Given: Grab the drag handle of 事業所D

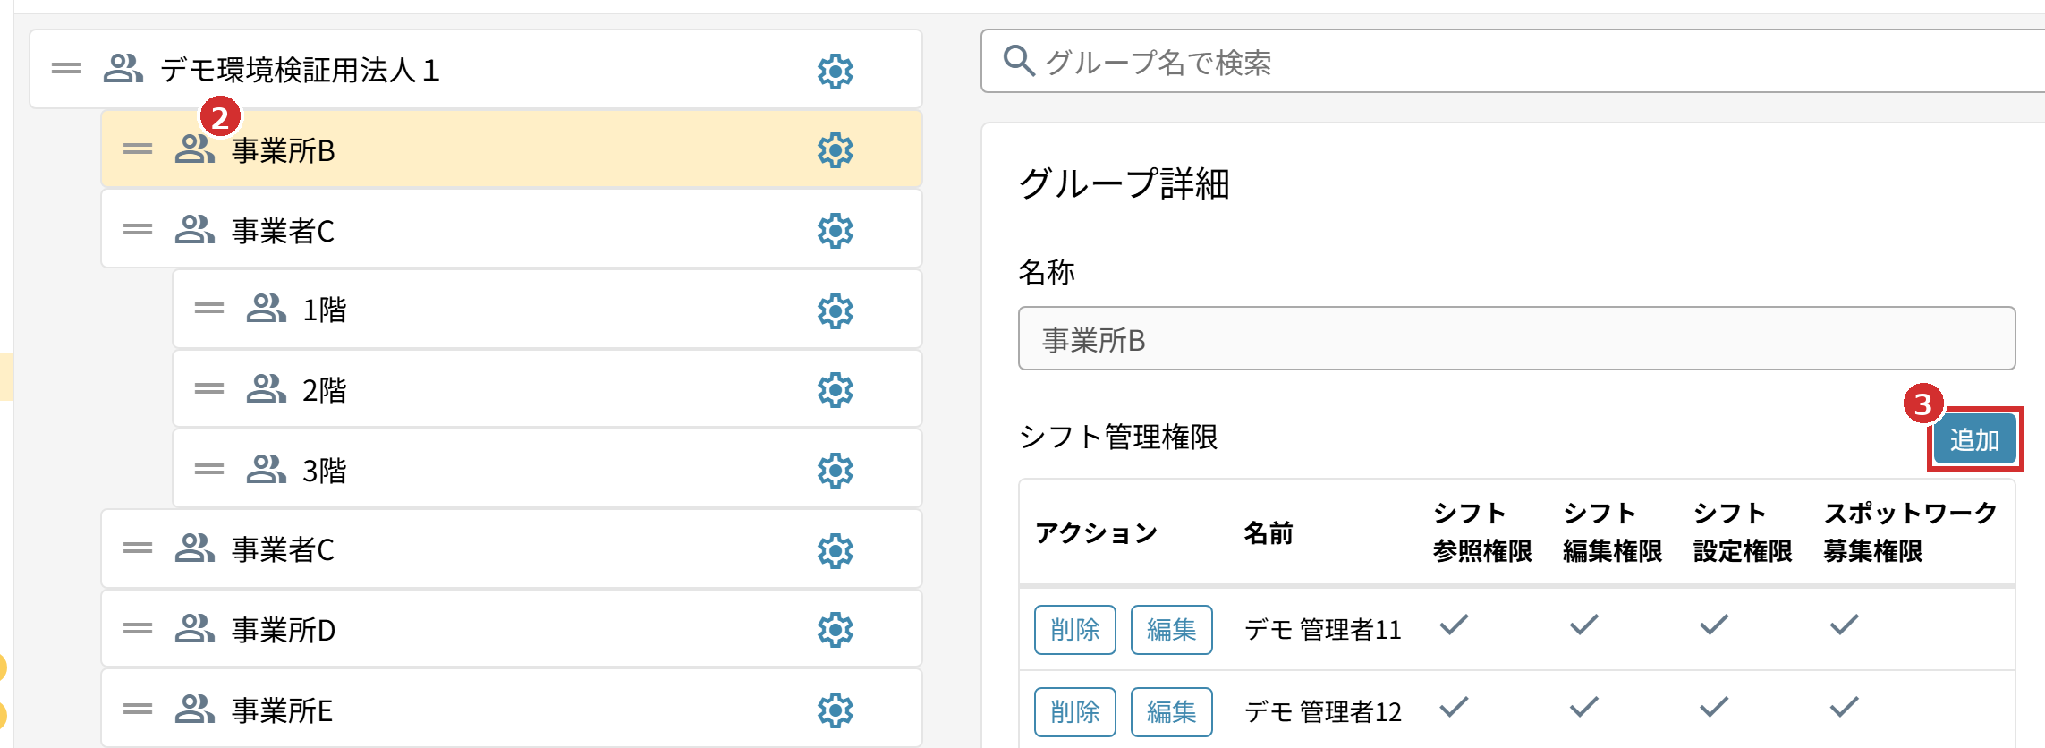Looking at the screenshot, I should (x=137, y=628).
